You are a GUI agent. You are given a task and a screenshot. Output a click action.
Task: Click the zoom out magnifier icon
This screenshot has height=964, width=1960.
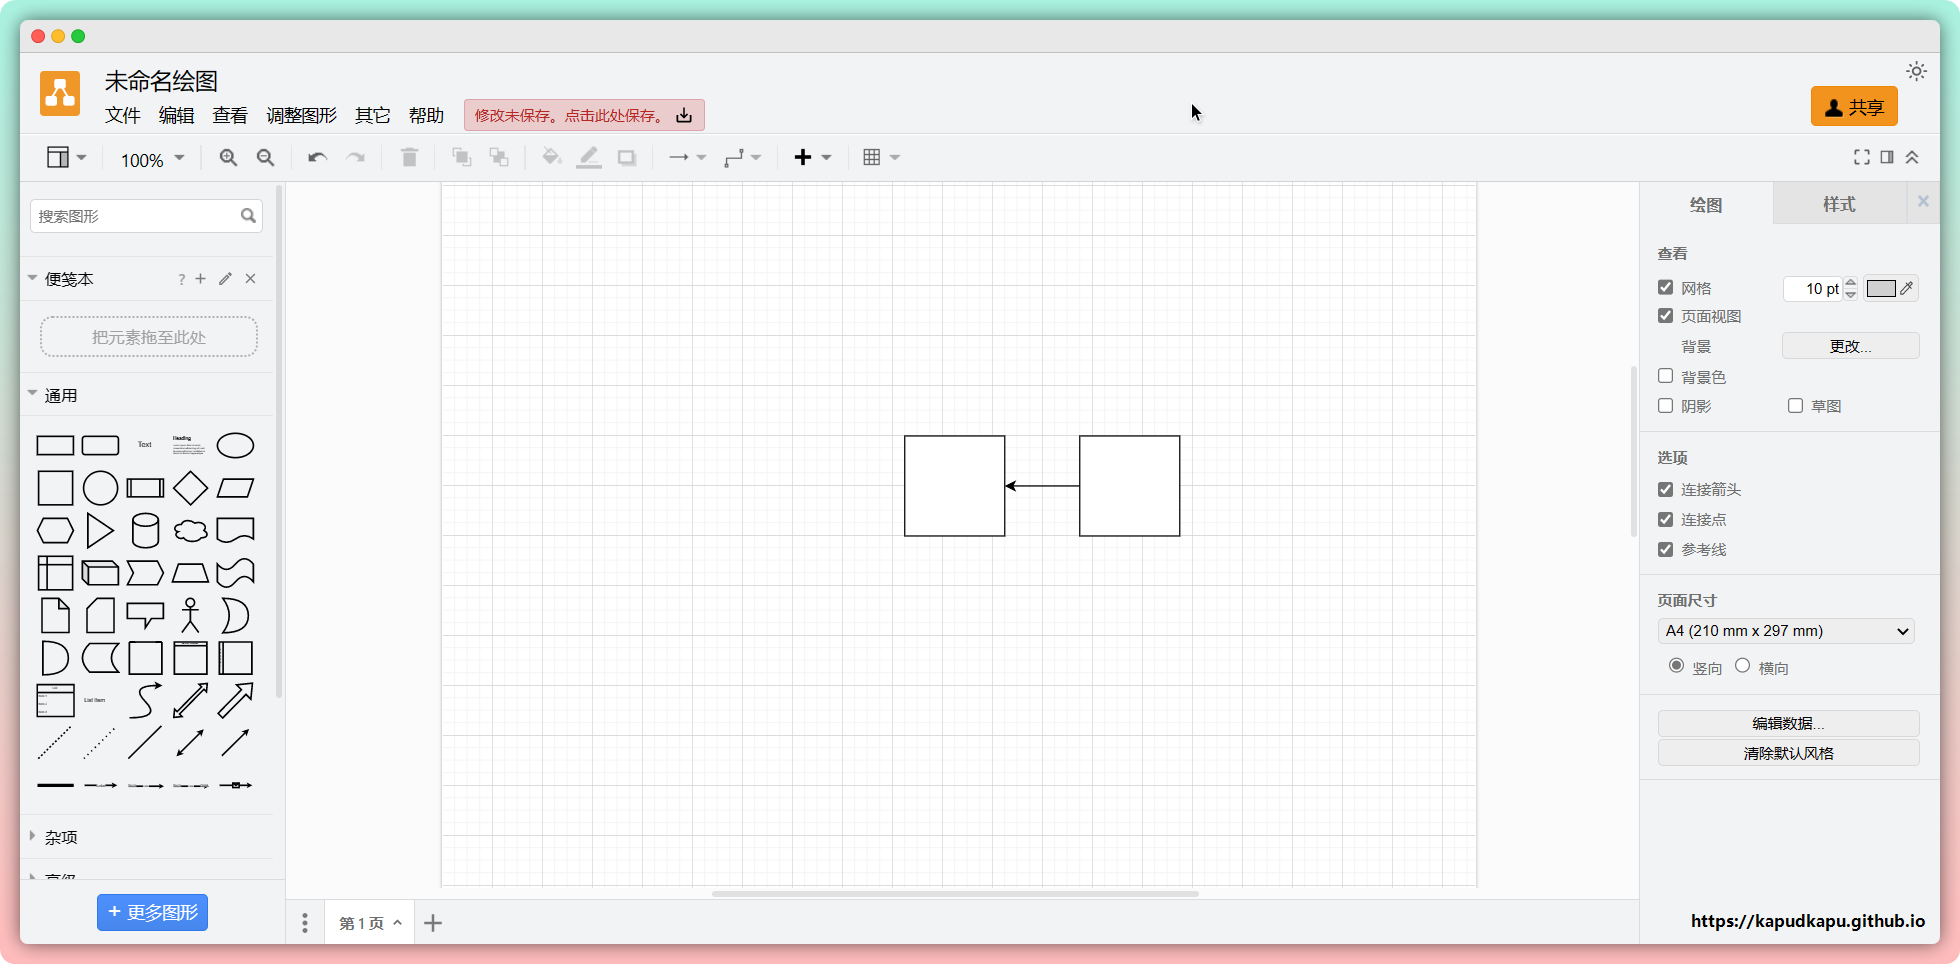[x=265, y=158]
